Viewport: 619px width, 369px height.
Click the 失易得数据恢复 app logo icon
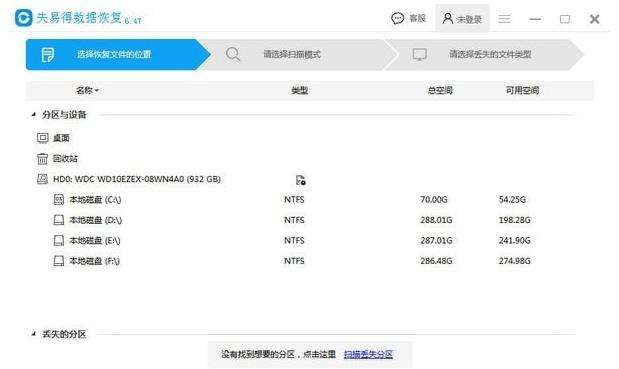(23, 18)
